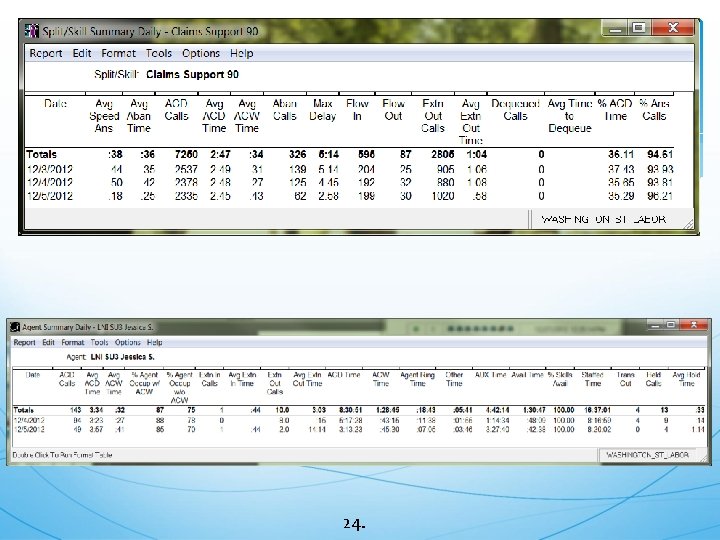Open Options menu in Split/Skill Summary window
Image resolution: width=720 pixels, height=540 pixels.
[201, 53]
